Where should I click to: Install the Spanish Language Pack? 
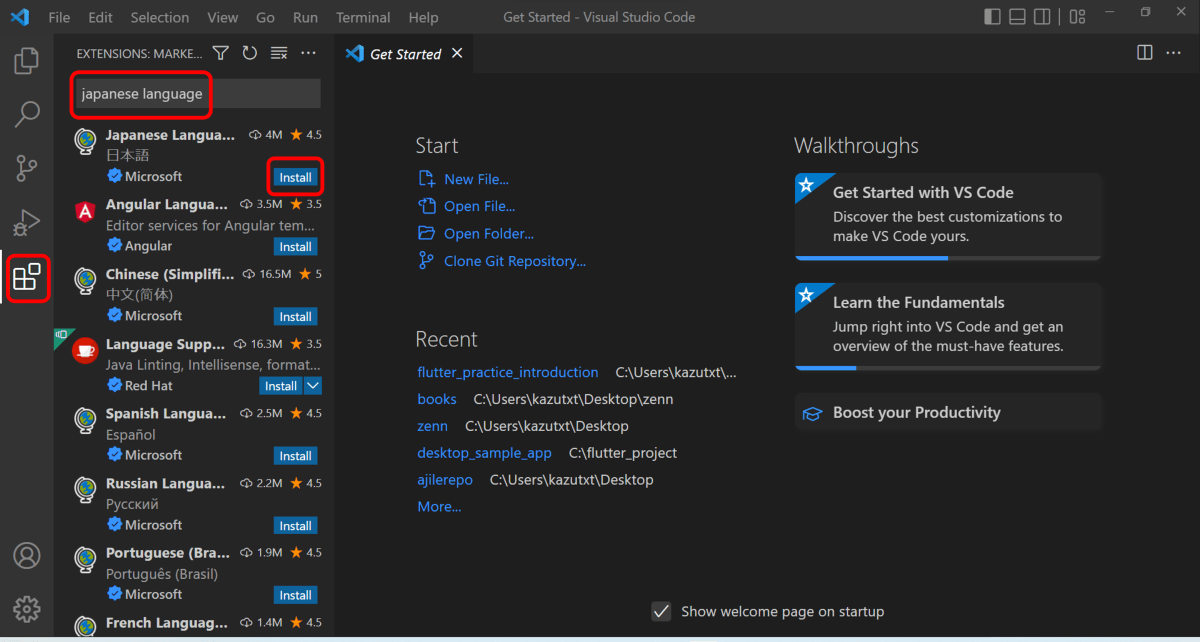click(x=295, y=456)
